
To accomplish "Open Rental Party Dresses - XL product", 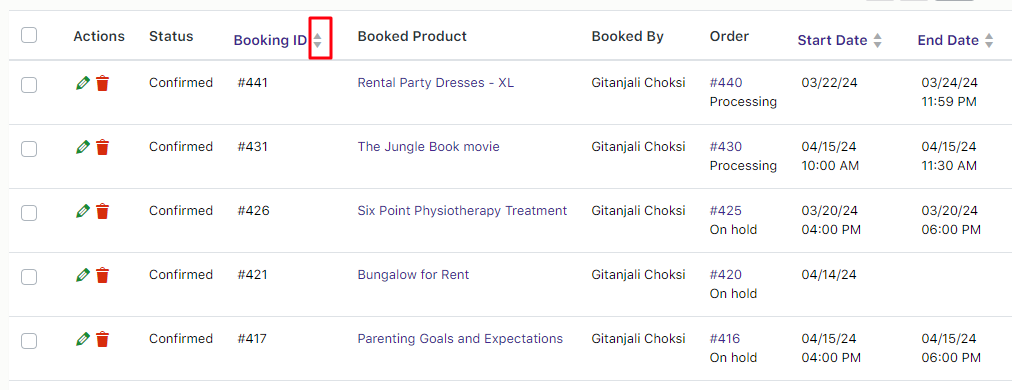I will pos(436,83).
